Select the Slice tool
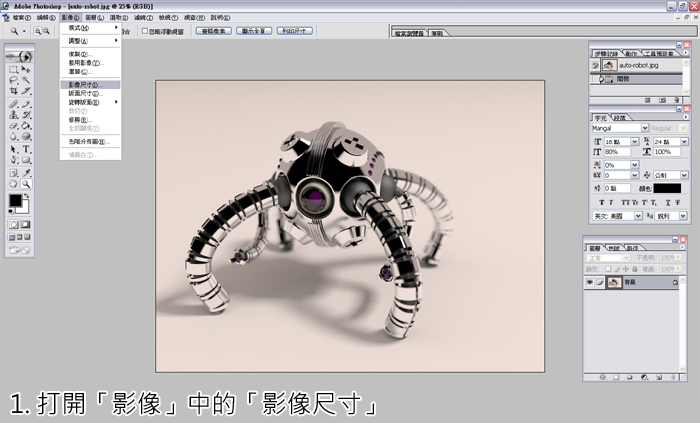Viewport: 700px width, 423px height. pyautogui.click(x=26, y=91)
